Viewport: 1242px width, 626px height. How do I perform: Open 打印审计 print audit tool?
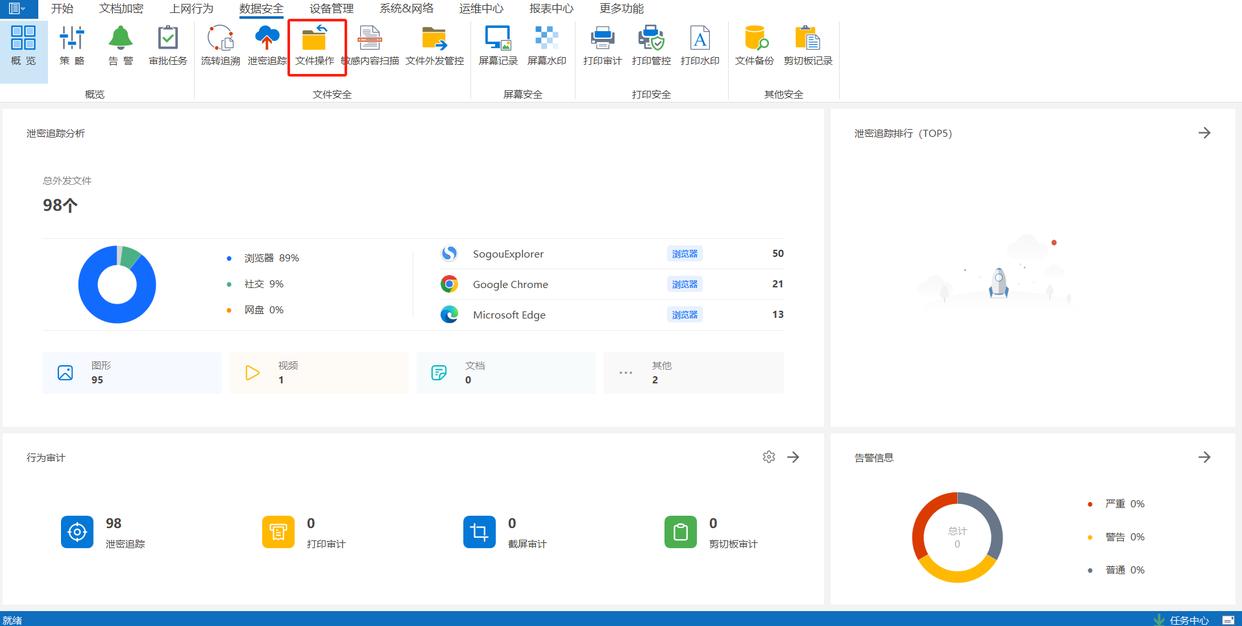pyautogui.click(x=602, y=46)
